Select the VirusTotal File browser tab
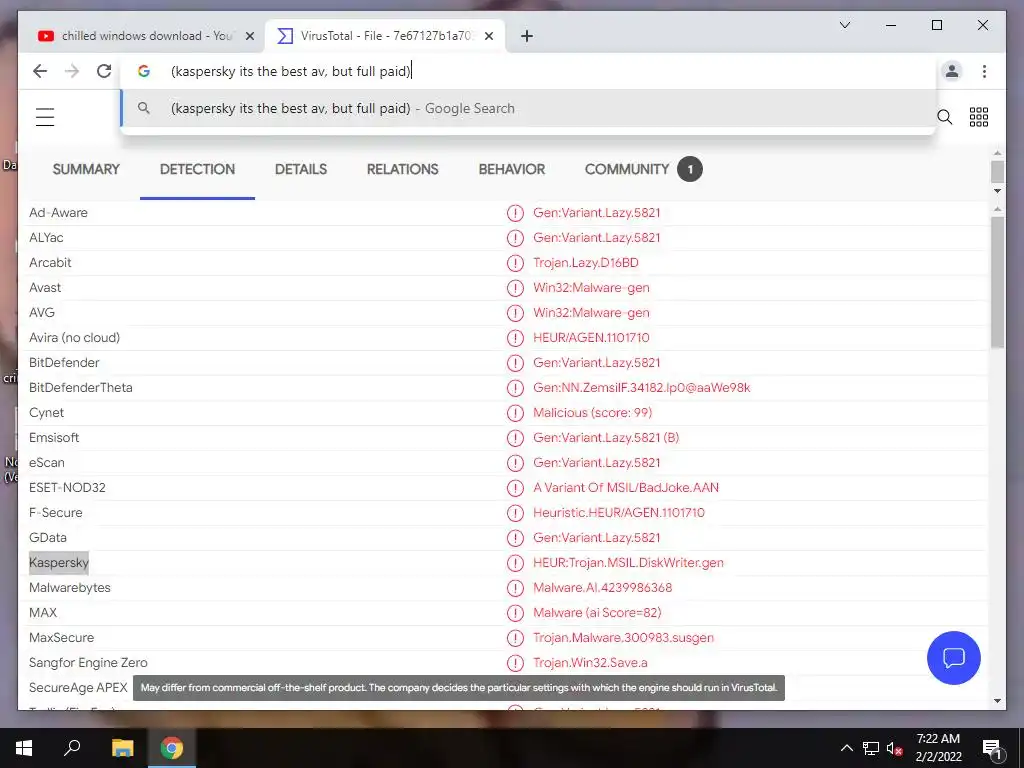This screenshot has width=1024, height=768. (385, 36)
